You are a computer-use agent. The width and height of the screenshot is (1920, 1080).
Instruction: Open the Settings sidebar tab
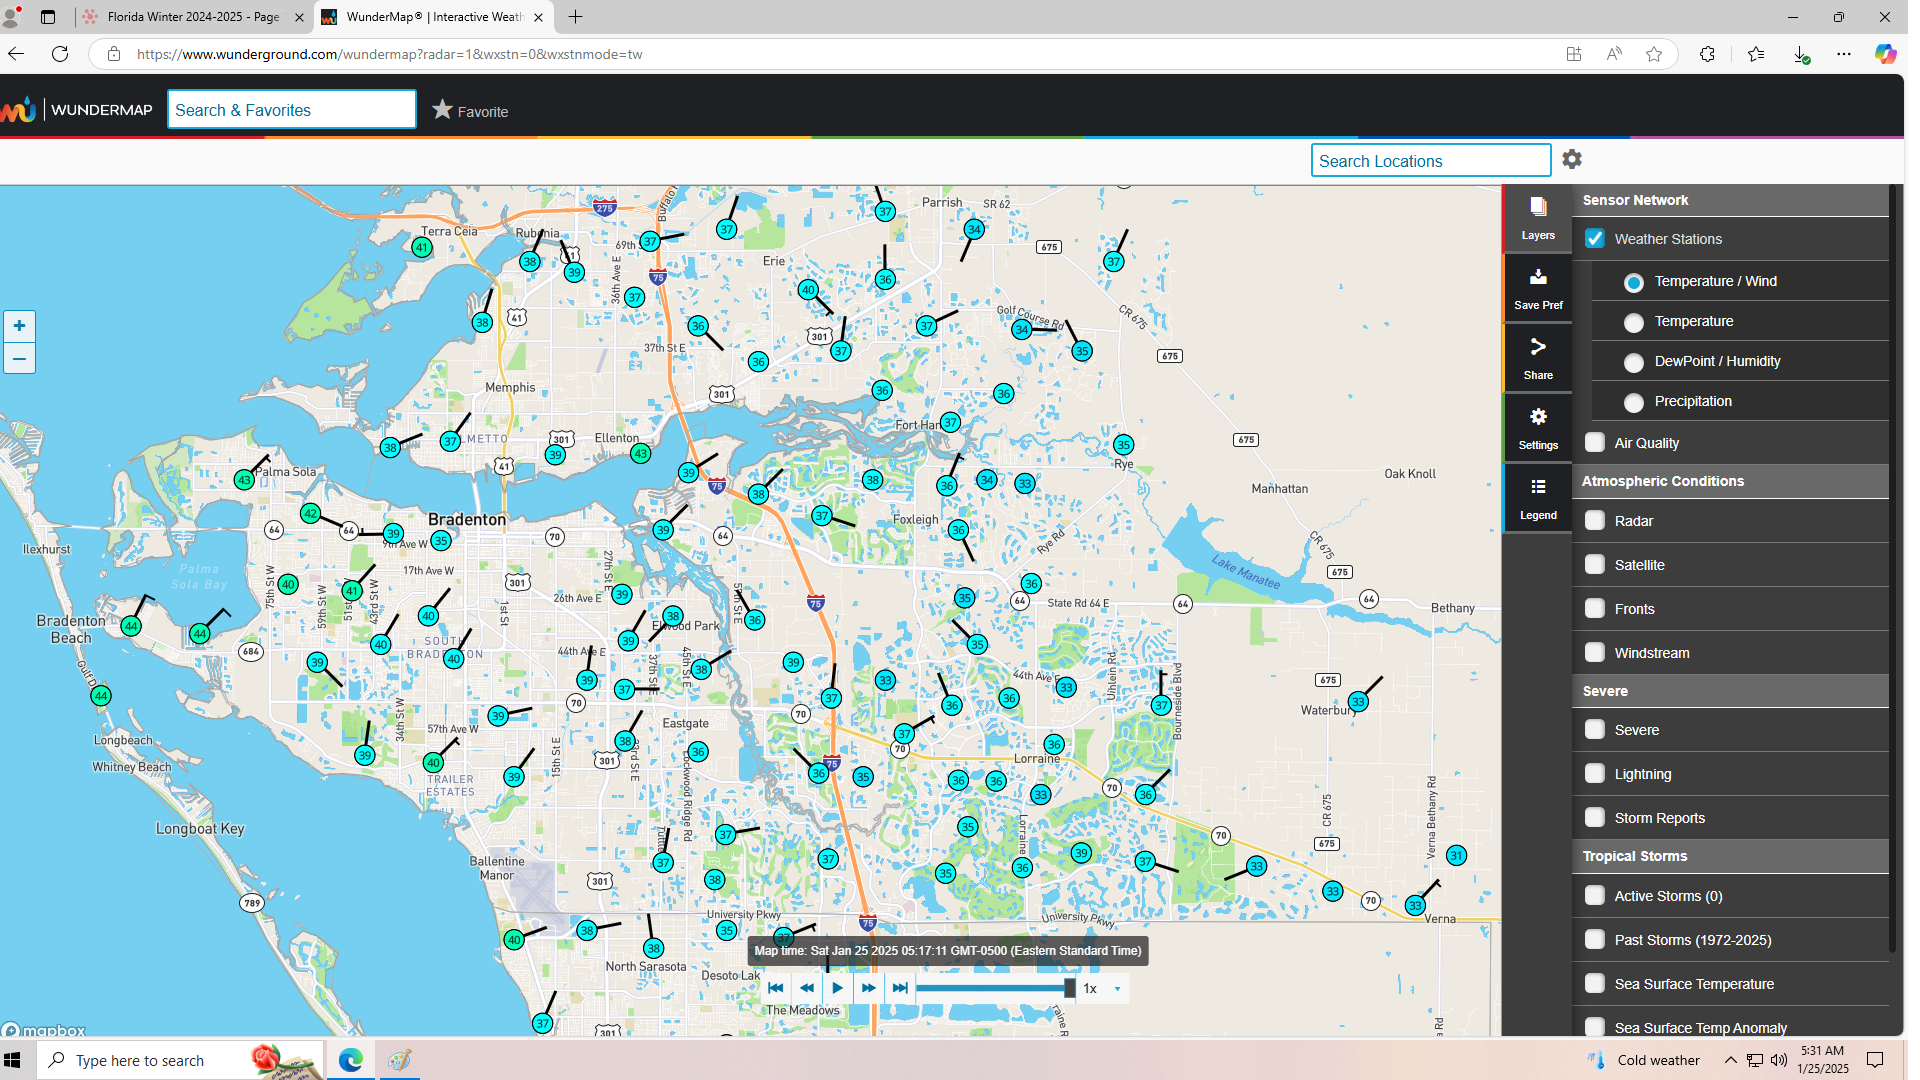pyautogui.click(x=1538, y=427)
